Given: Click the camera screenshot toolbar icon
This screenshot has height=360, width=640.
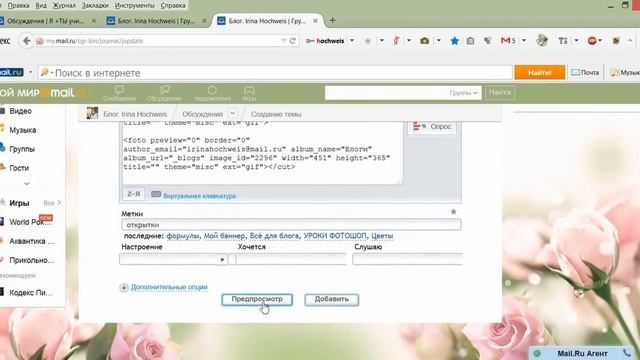Looking at the screenshot, I should [x=424, y=41].
